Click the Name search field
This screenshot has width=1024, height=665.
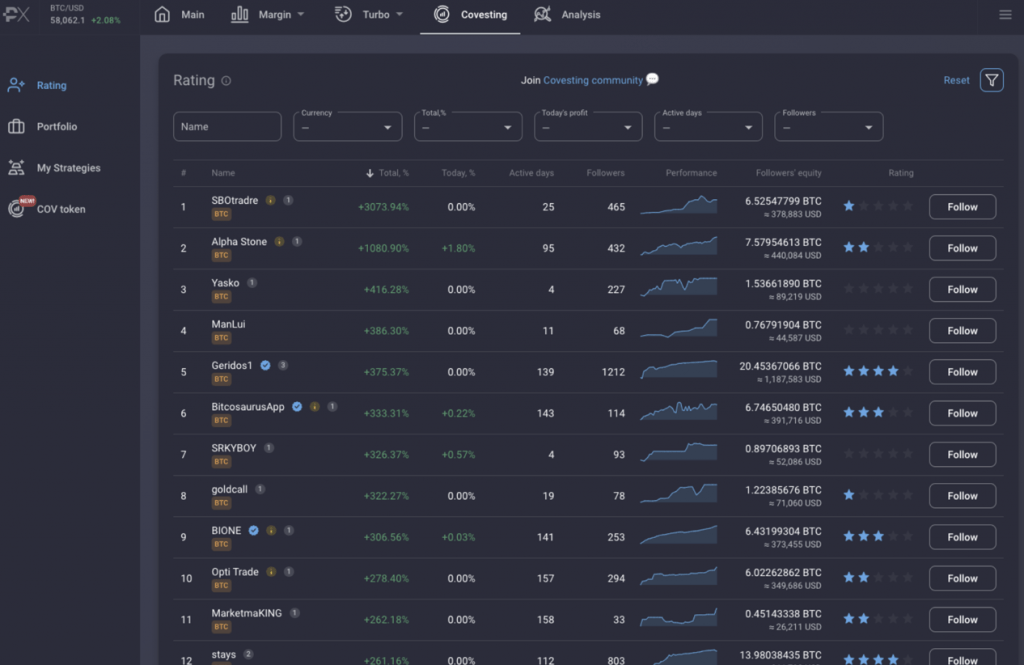227,127
